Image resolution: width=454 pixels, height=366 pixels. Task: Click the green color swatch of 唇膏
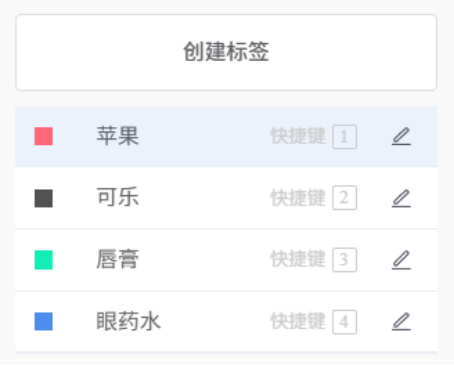[x=44, y=260]
